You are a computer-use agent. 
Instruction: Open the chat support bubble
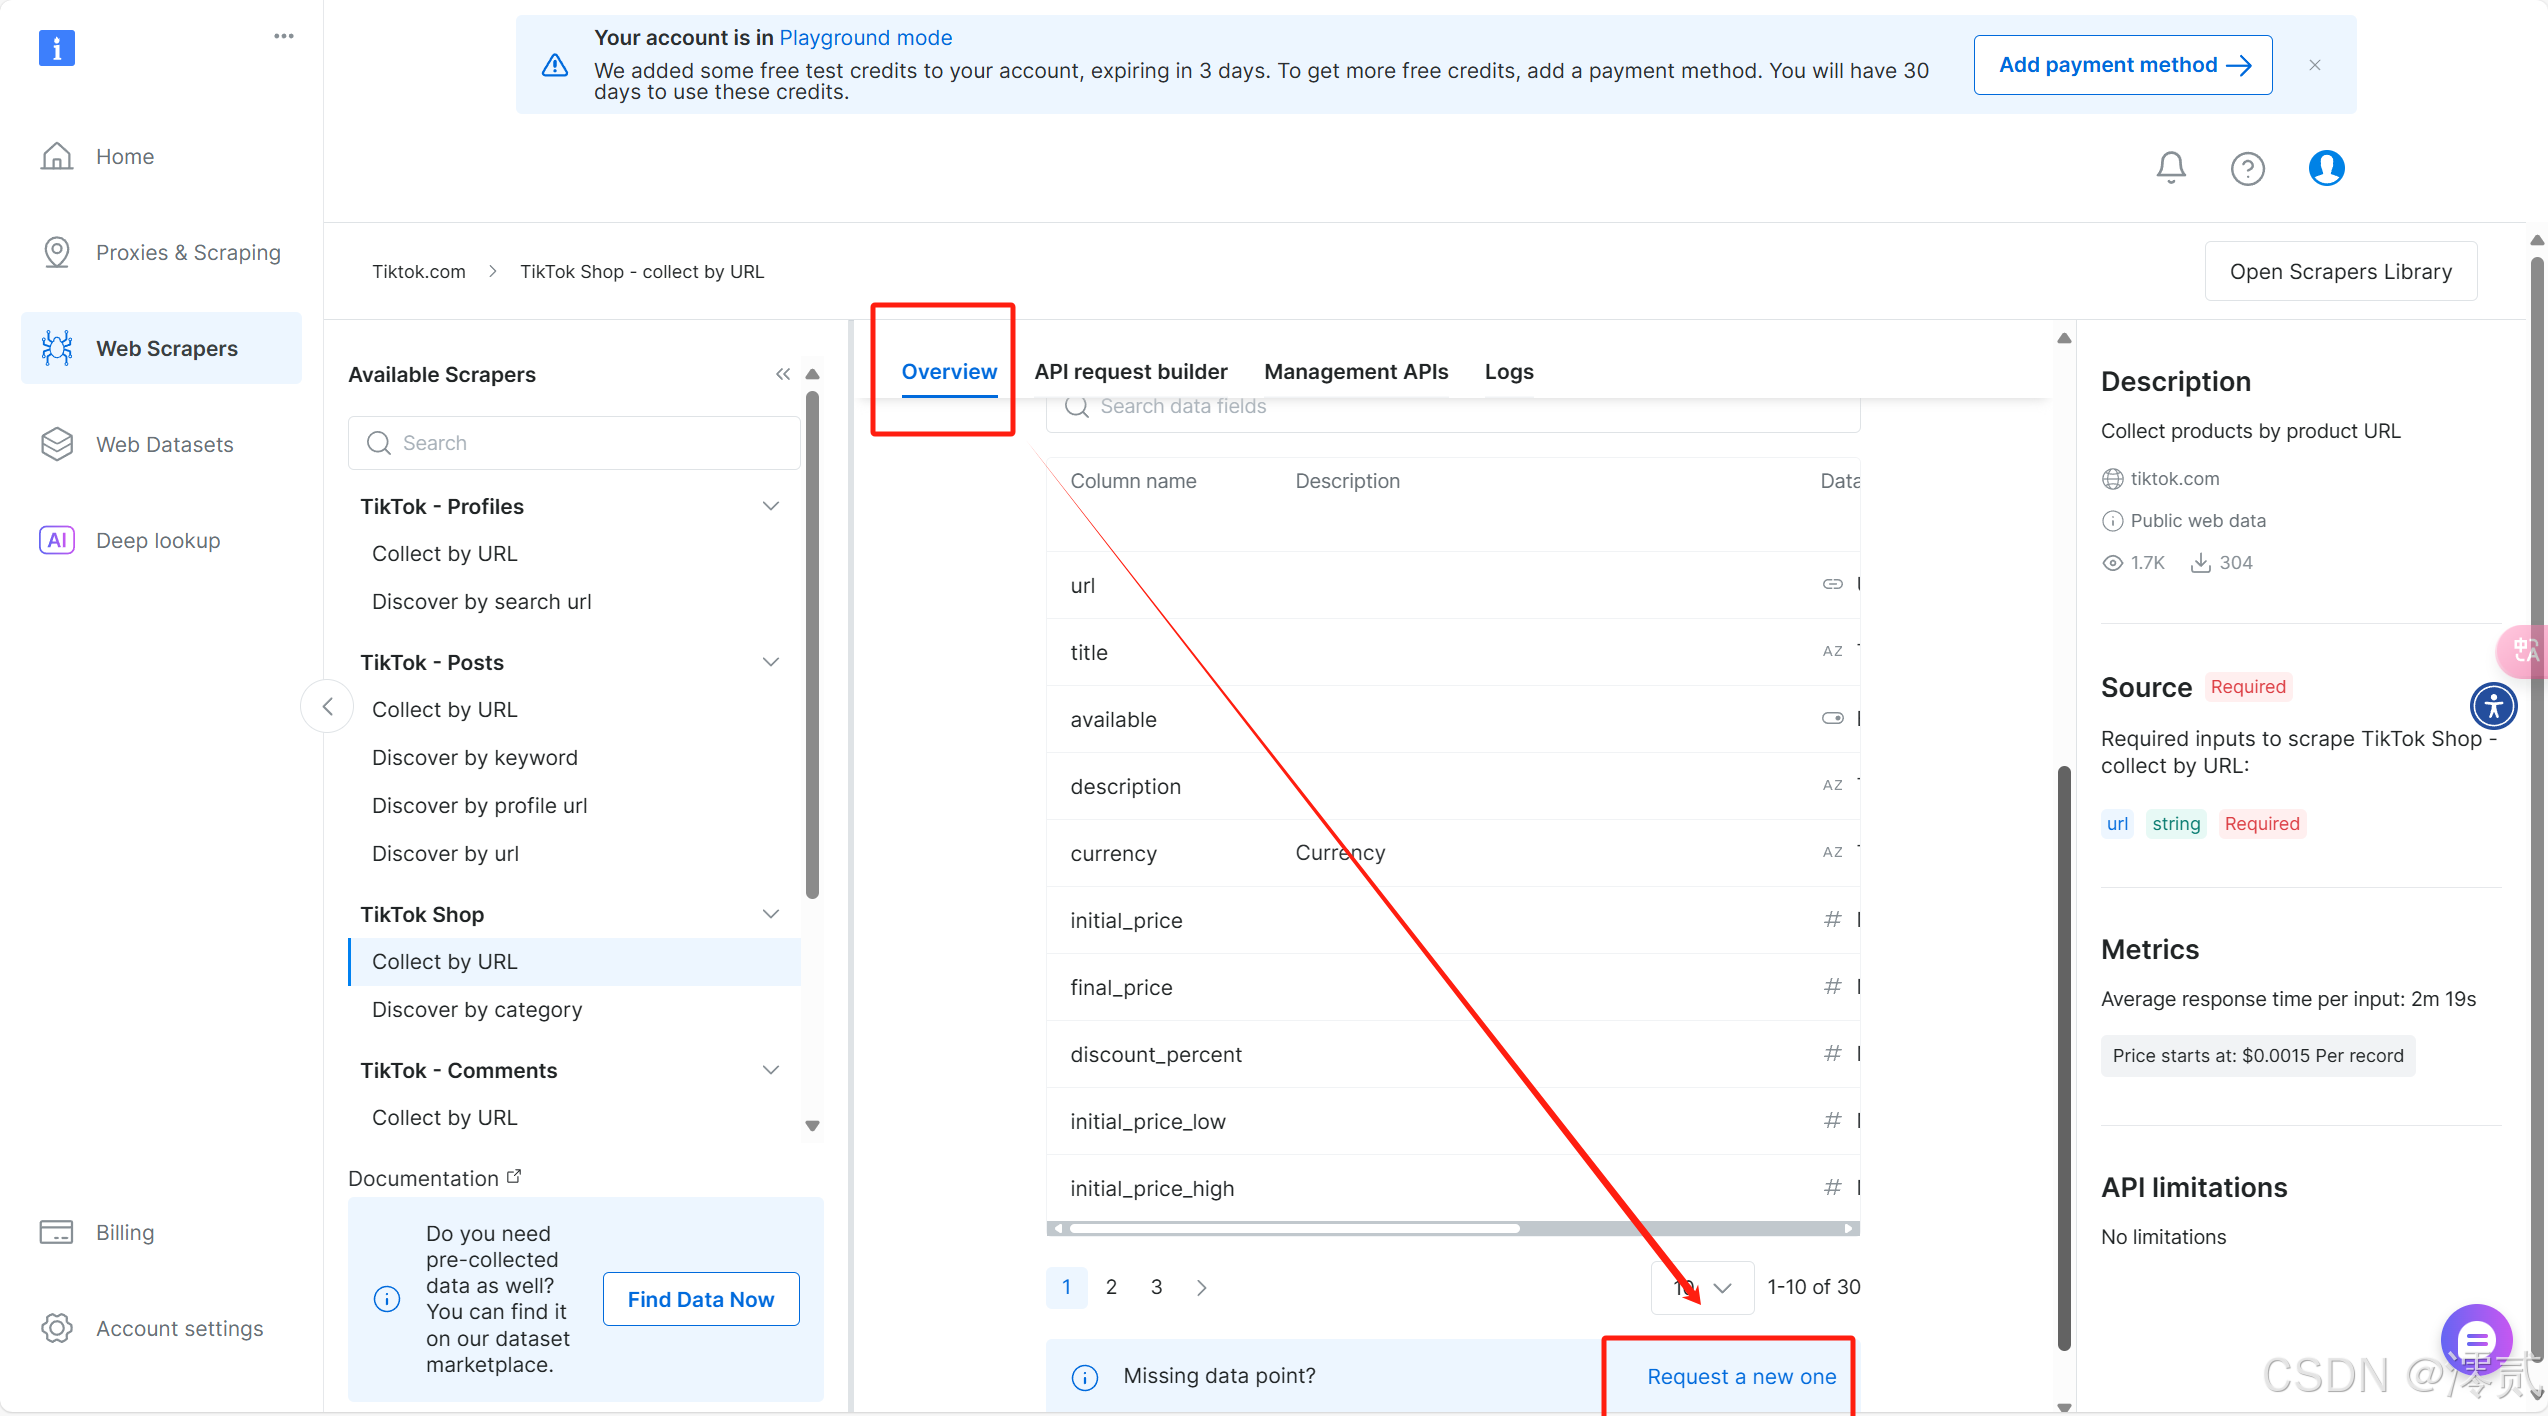coord(2475,1339)
